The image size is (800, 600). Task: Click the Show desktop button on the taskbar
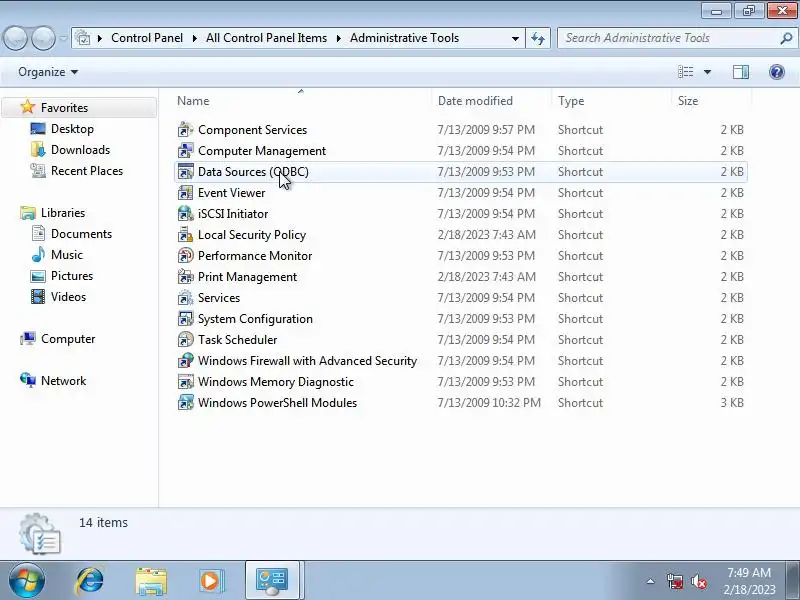tap(795, 580)
